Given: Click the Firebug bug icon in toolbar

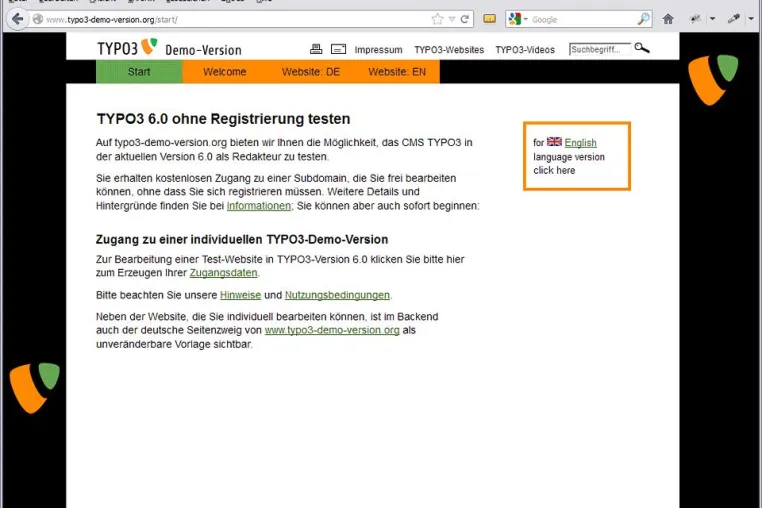Looking at the screenshot, I should pos(695,19).
